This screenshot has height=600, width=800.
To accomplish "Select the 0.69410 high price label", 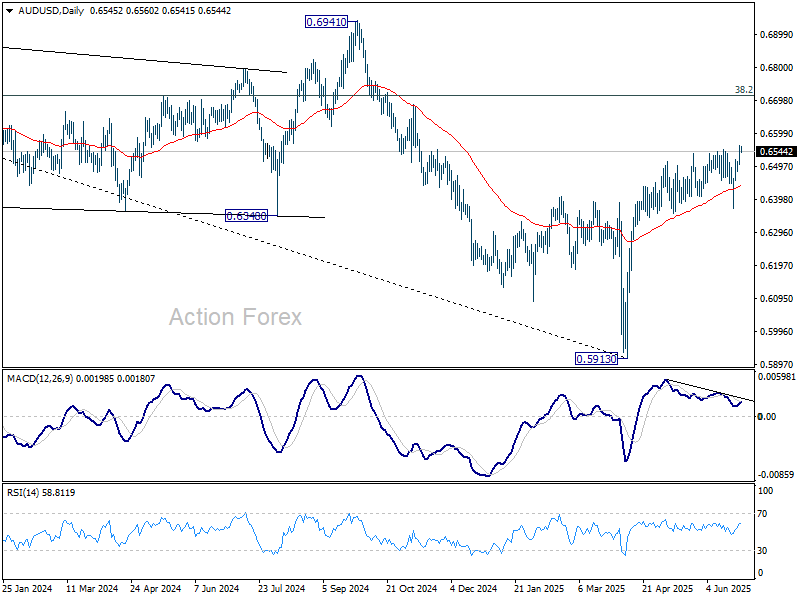I will pyautogui.click(x=326, y=22).
